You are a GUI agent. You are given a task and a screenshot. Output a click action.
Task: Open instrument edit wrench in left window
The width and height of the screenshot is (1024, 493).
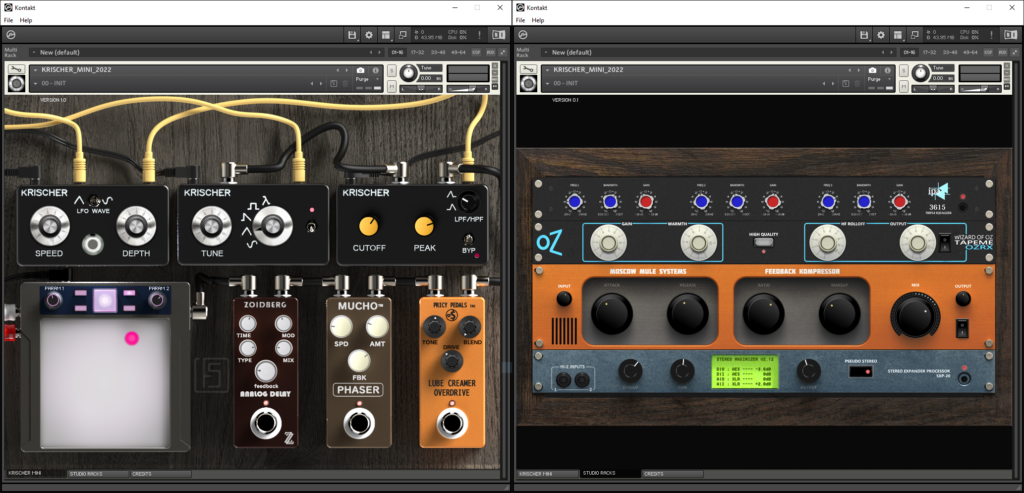pos(16,69)
